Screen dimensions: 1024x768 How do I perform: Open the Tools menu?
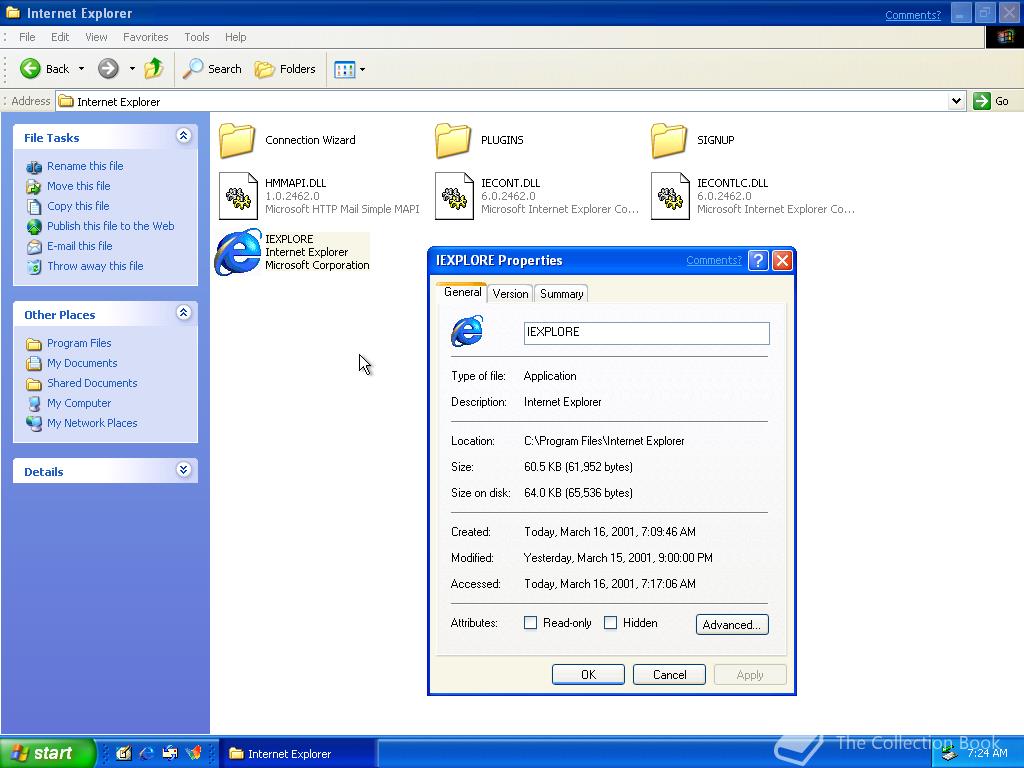(x=197, y=37)
